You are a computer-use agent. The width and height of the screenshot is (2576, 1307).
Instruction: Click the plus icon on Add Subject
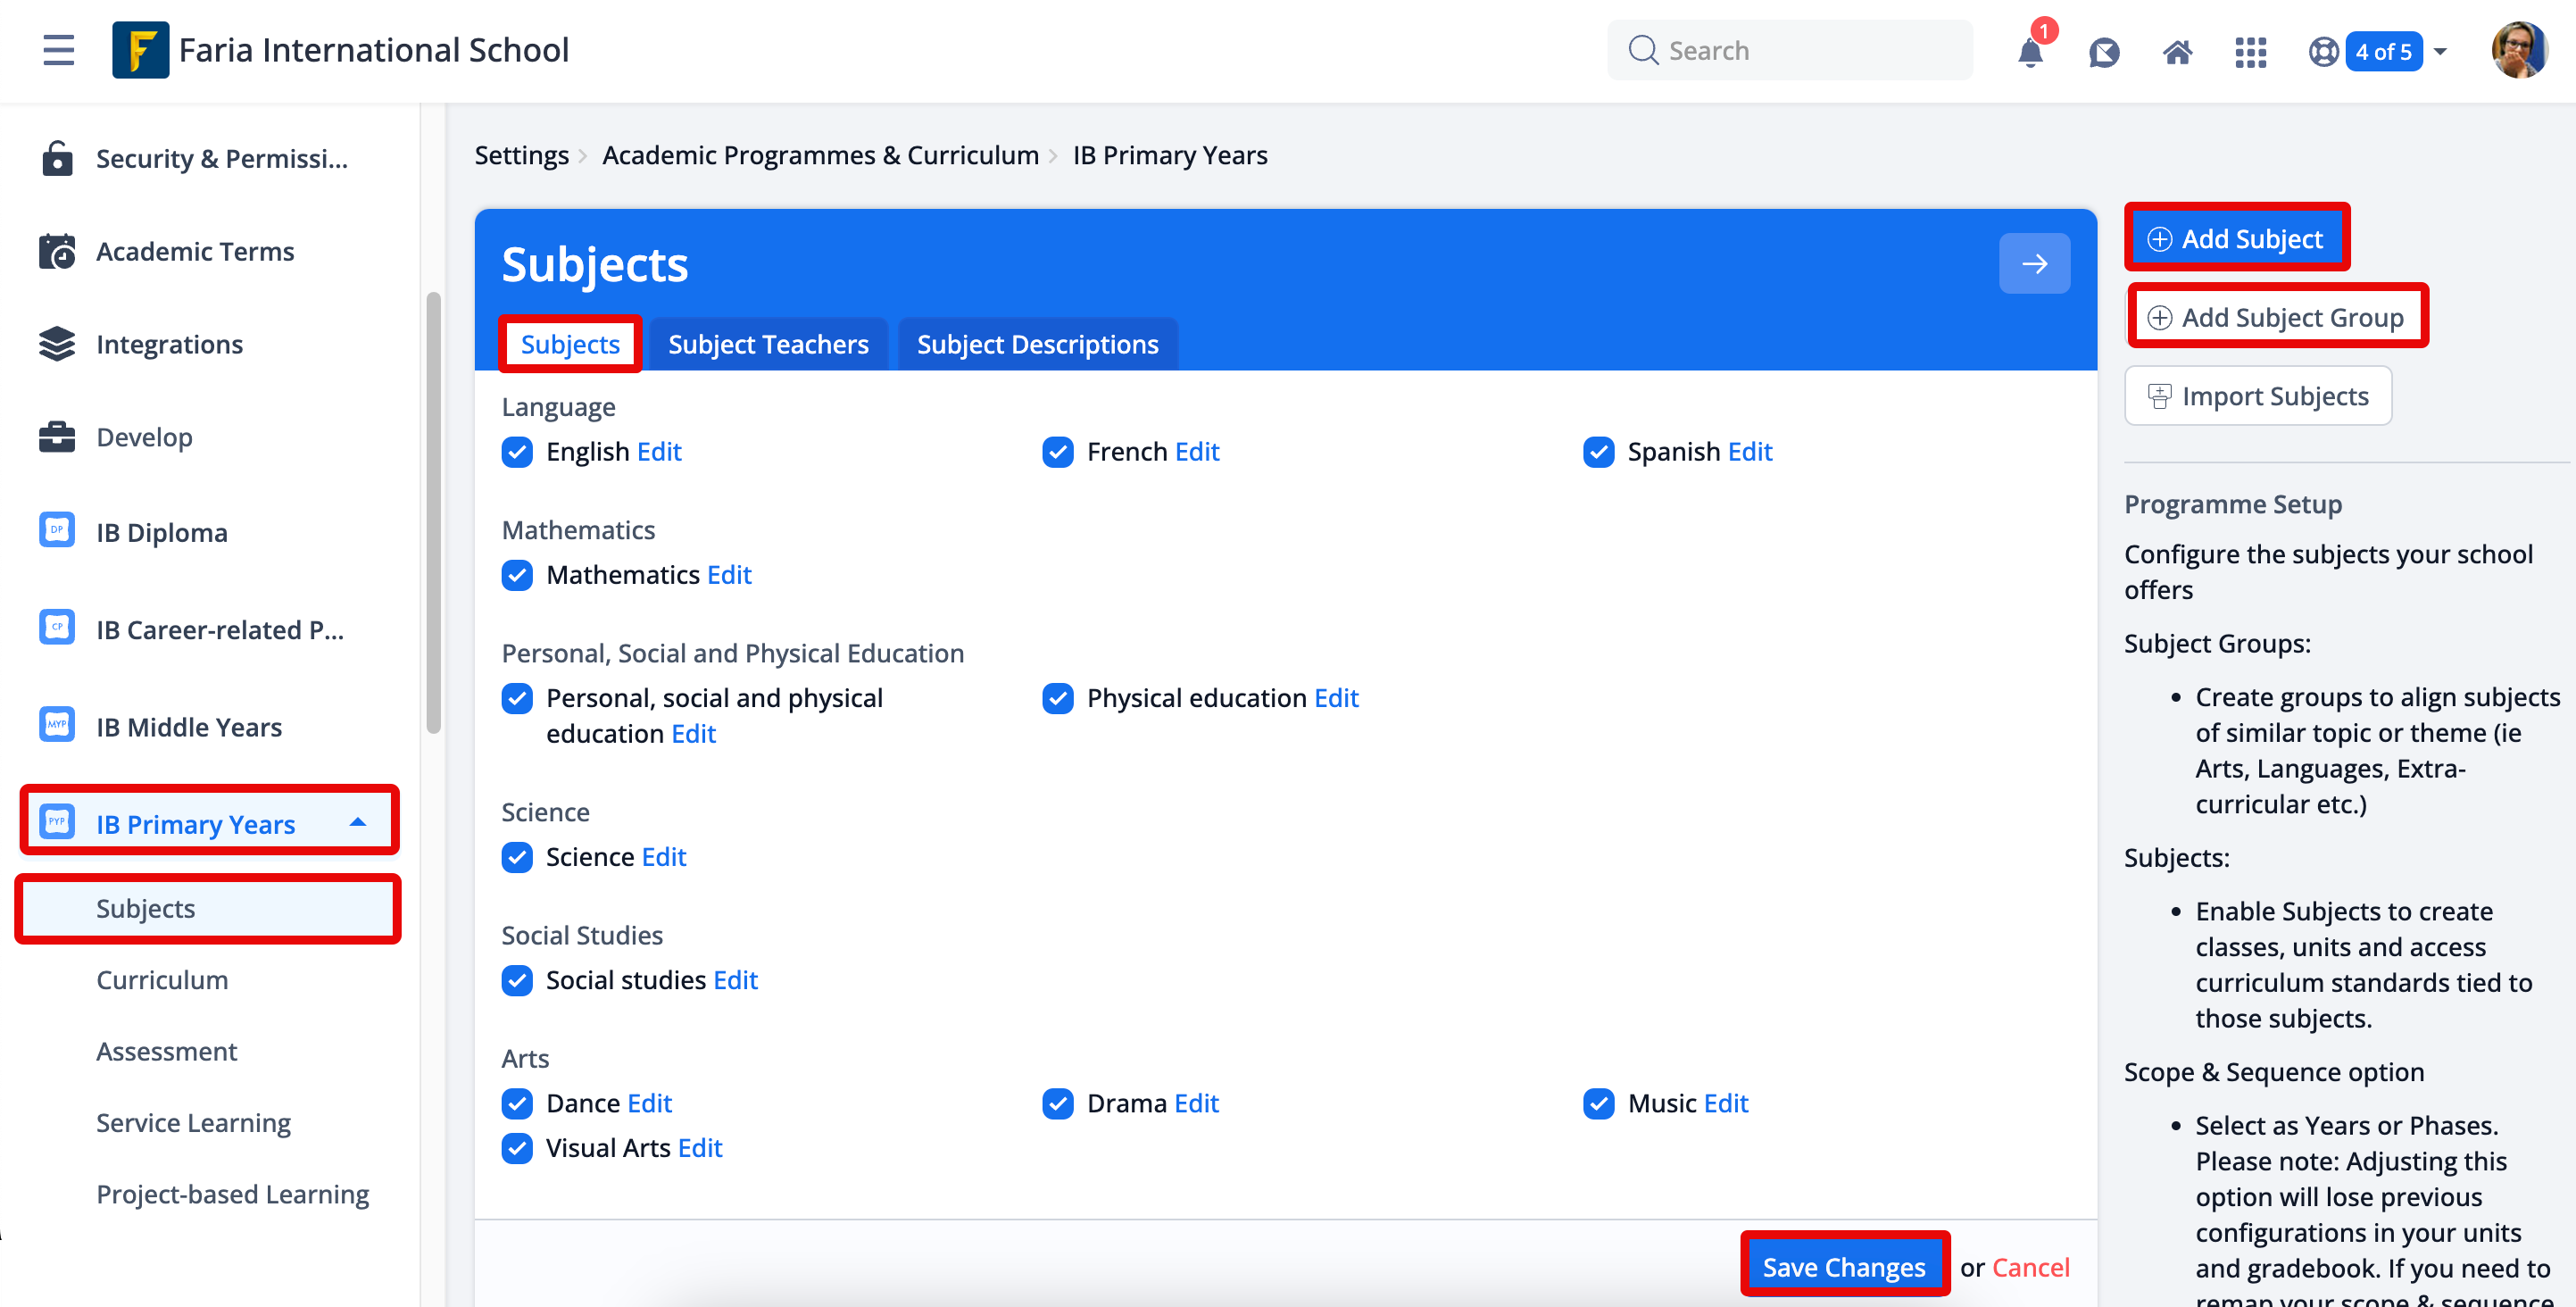tap(2159, 239)
